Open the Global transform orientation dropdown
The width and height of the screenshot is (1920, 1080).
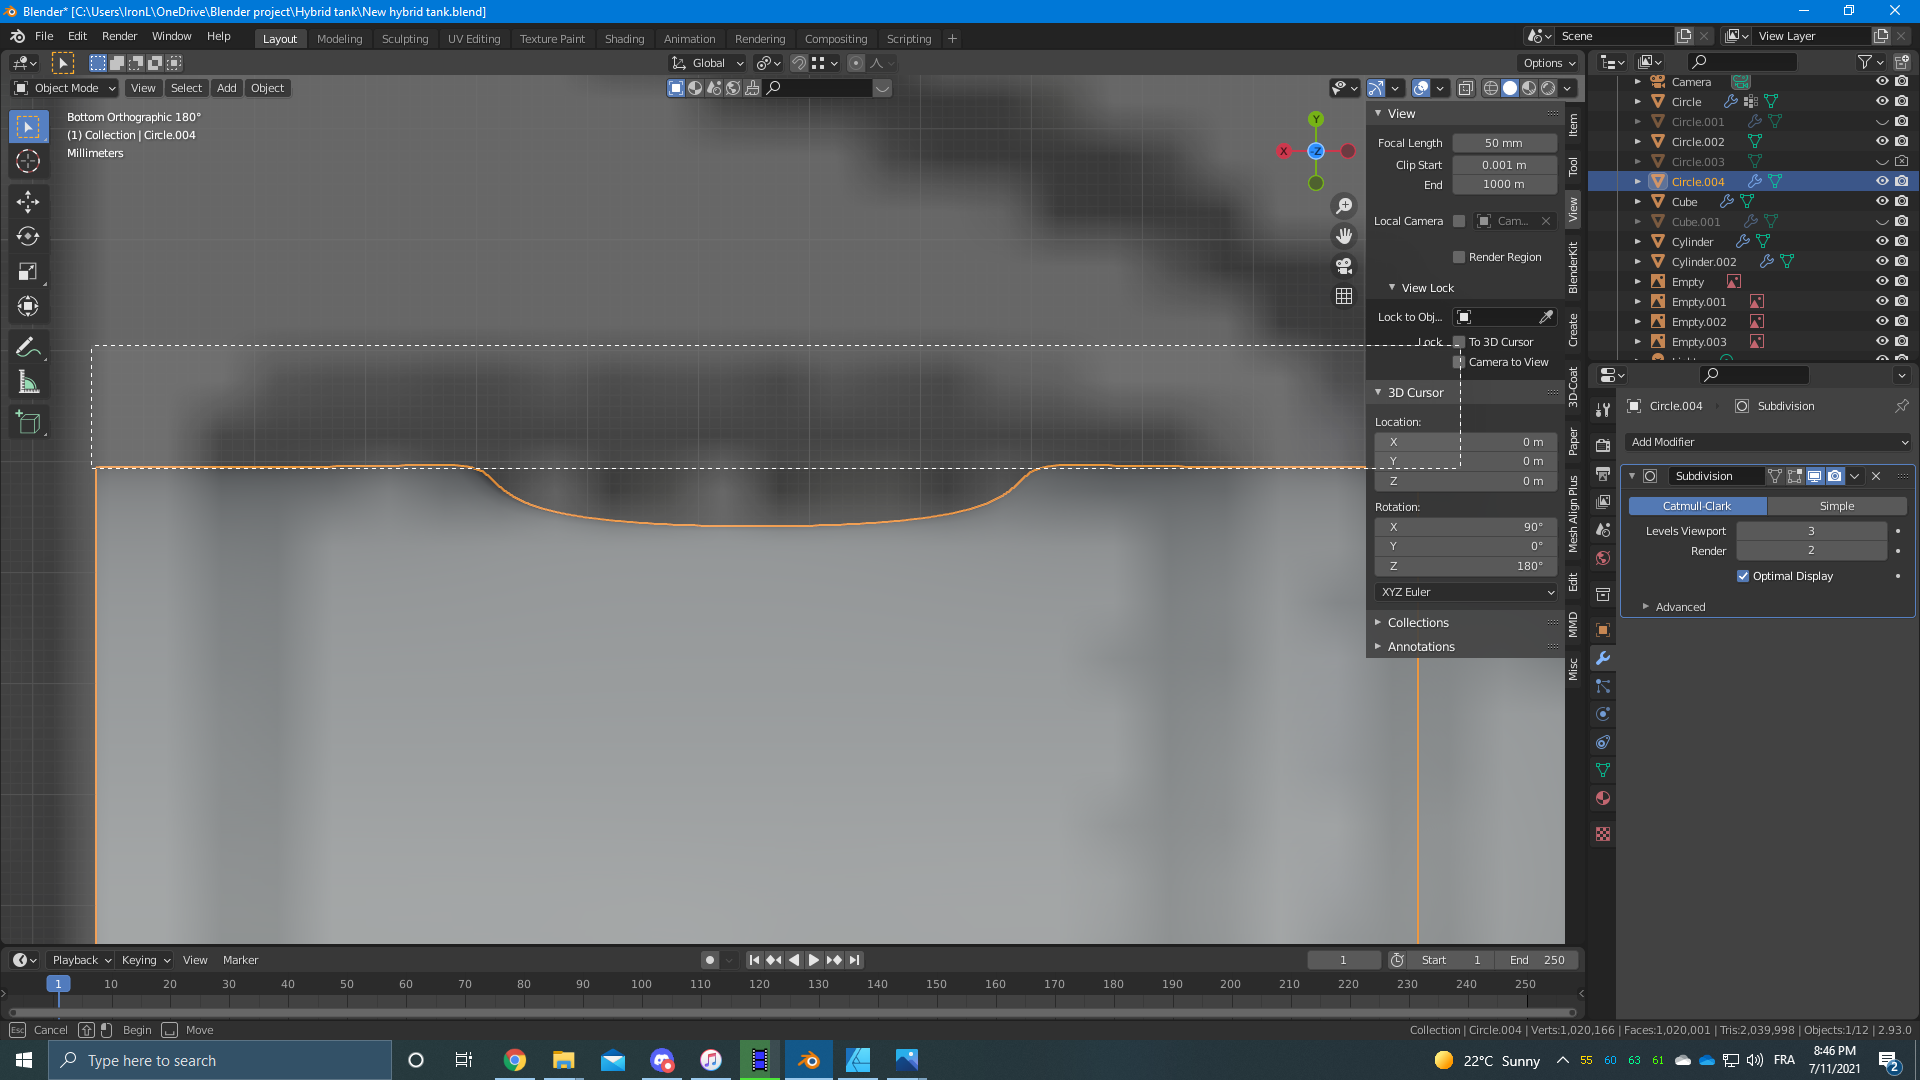pyautogui.click(x=708, y=63)
